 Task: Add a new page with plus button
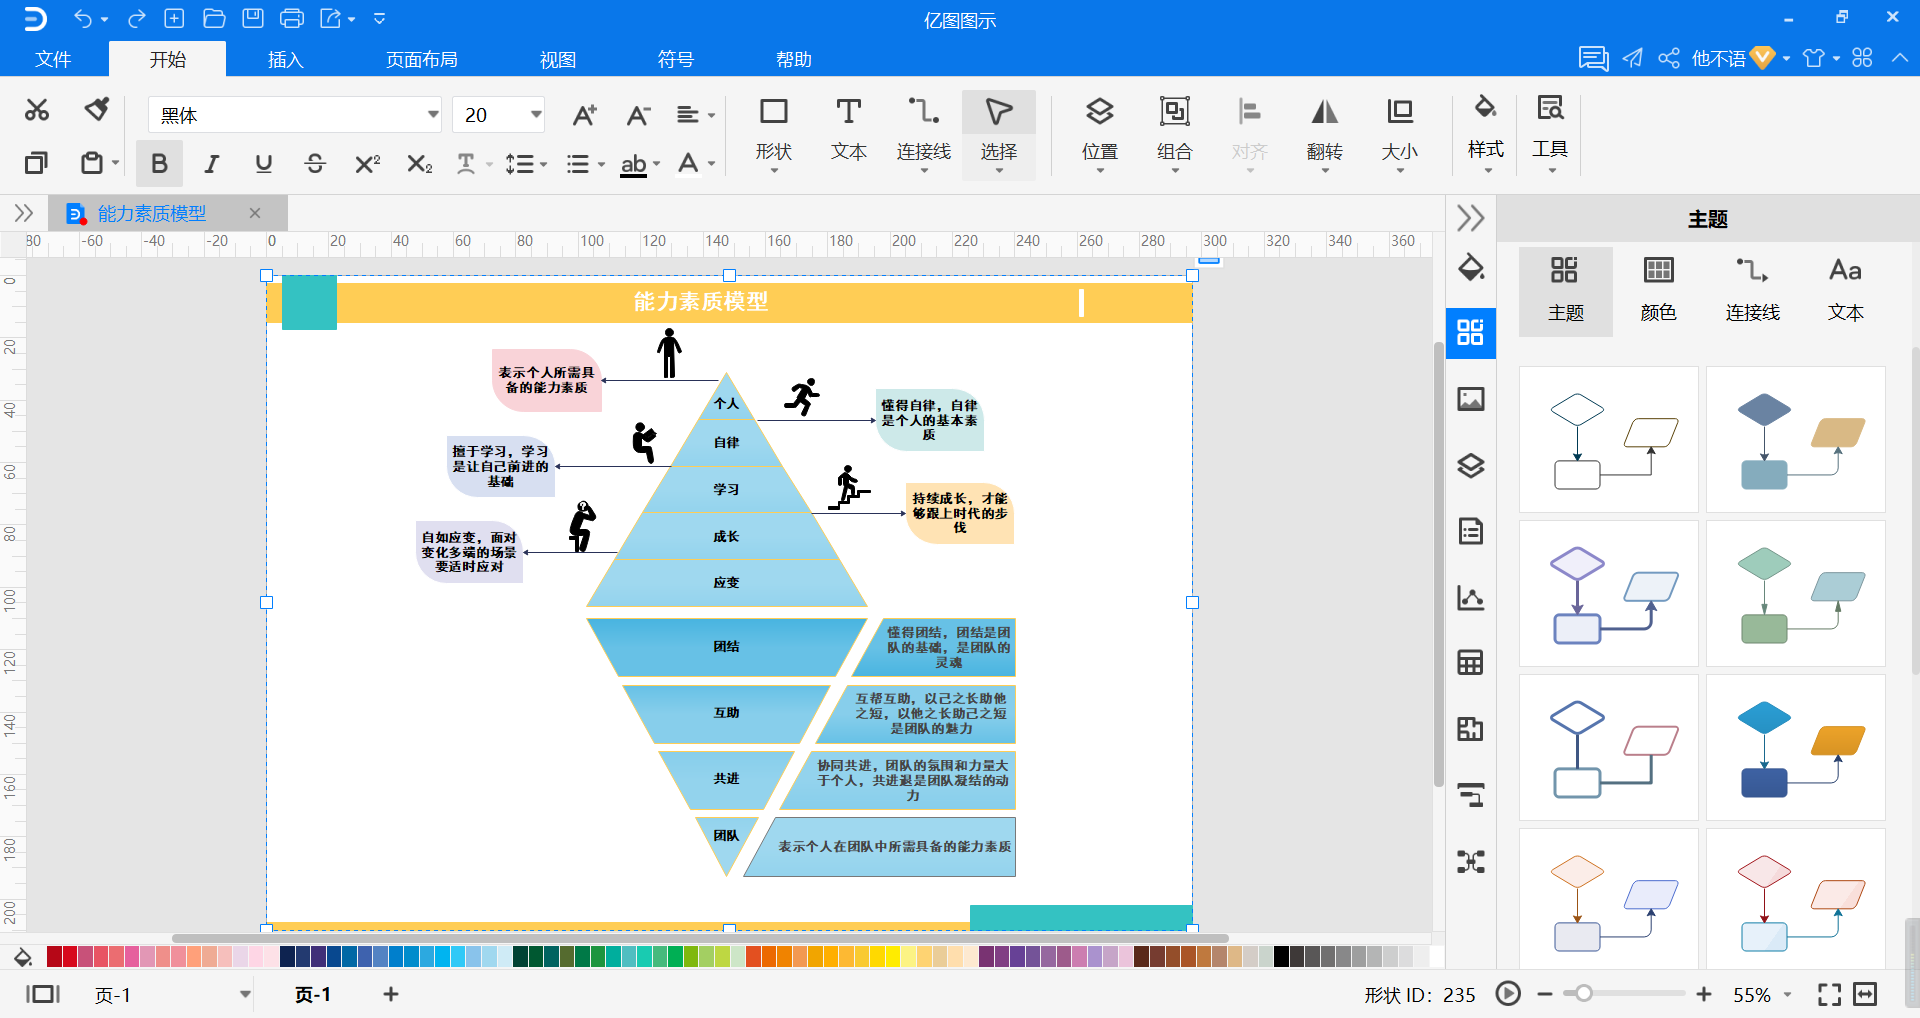(x=391, y=994)
